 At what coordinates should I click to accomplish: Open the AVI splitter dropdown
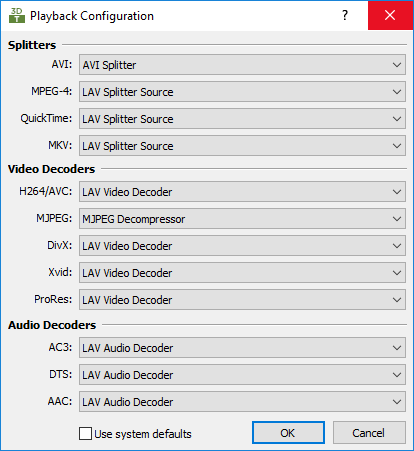(x=242, y=65)
